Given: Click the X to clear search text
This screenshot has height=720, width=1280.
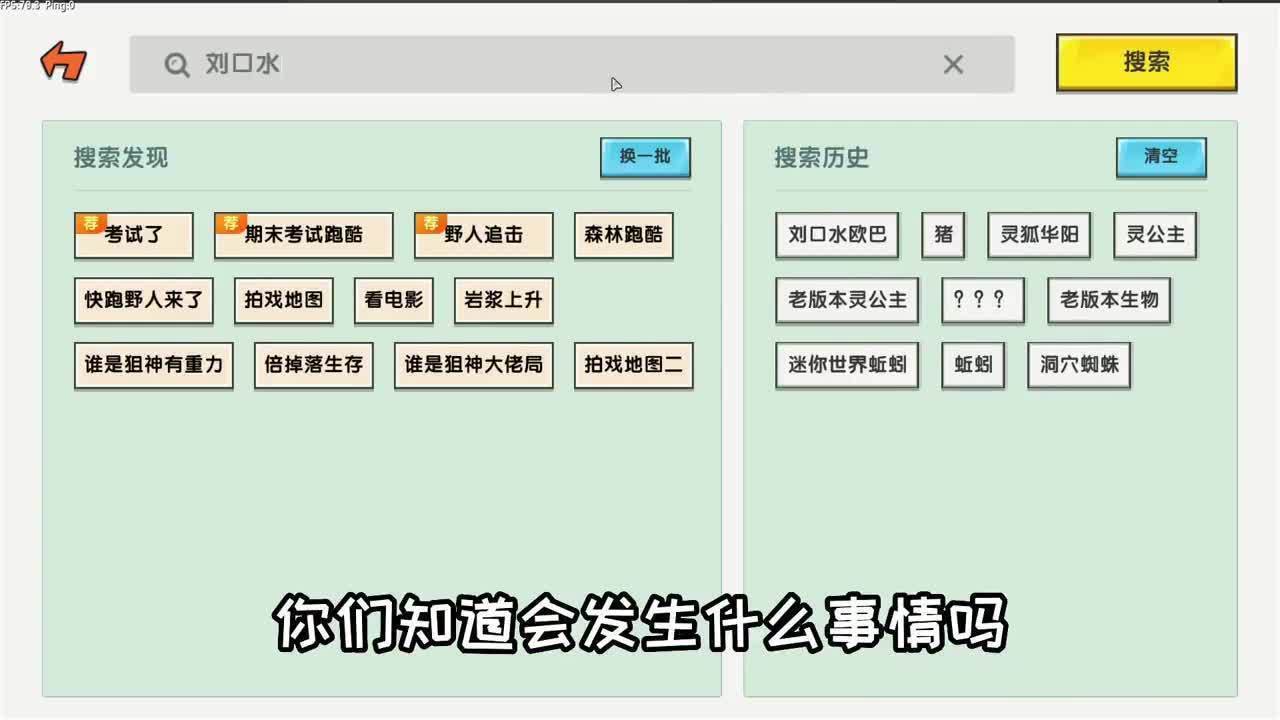Looking at the screenshot, I should click(953, 64).
